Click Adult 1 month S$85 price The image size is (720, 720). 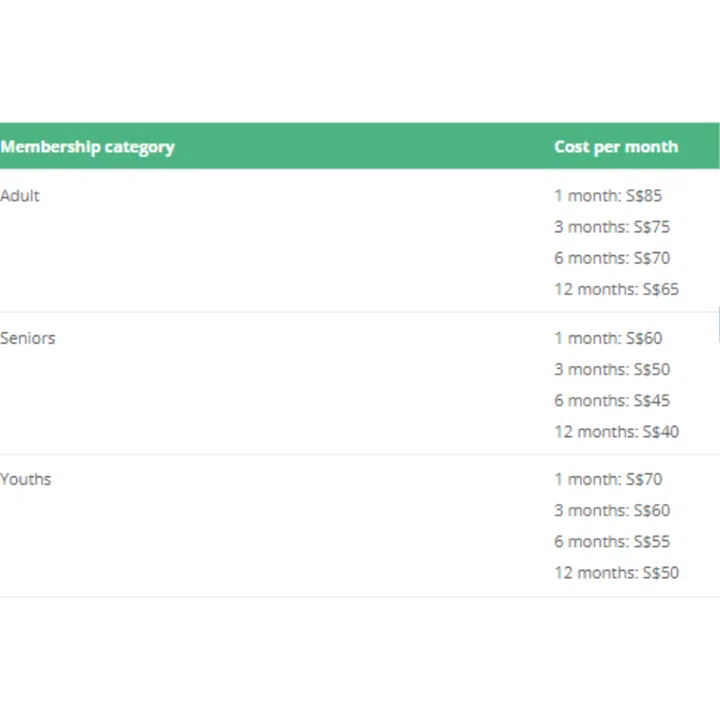(x=608, y=196)
